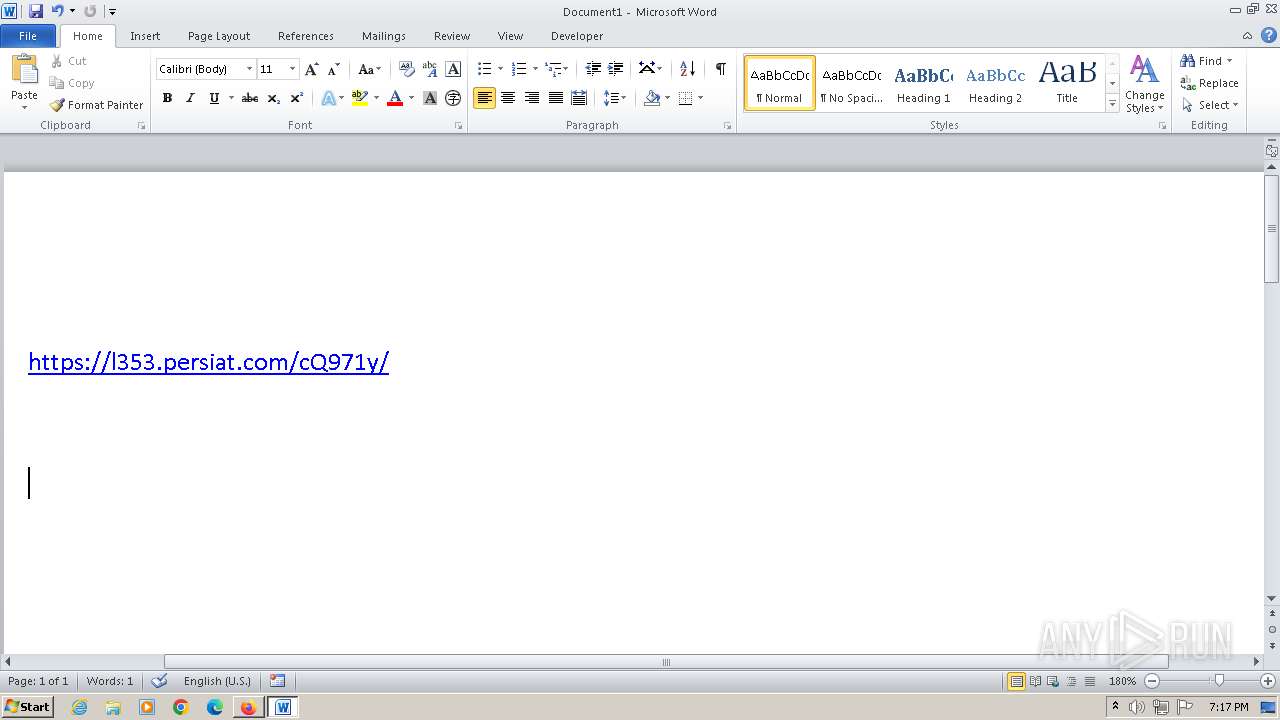This screenshot has width=1280, height=720.
Task: Toggle Superscript formatting
Action: click(x=297, y=98)
